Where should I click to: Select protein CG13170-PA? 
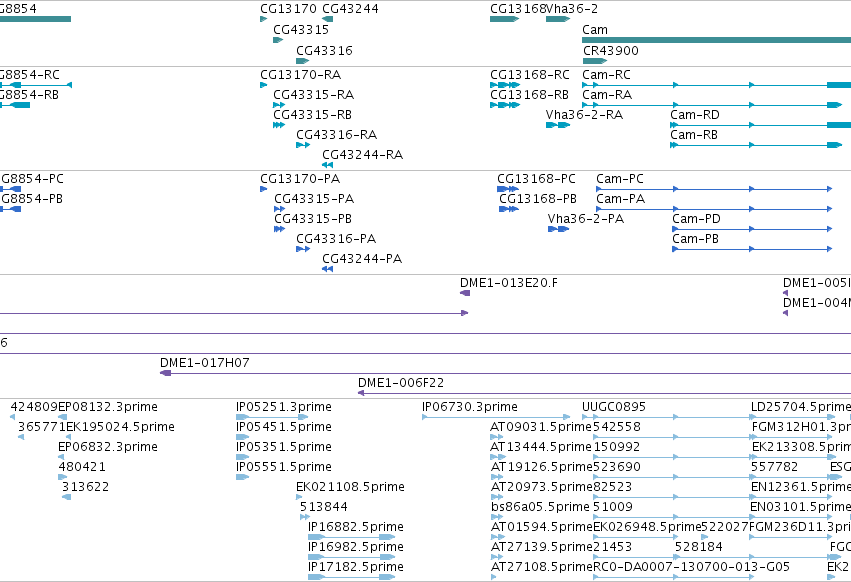click(264, 189)
